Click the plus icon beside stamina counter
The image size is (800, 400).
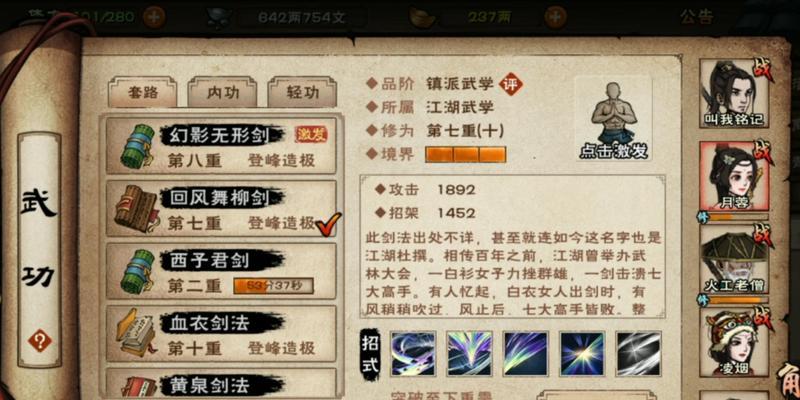[153, 17]
